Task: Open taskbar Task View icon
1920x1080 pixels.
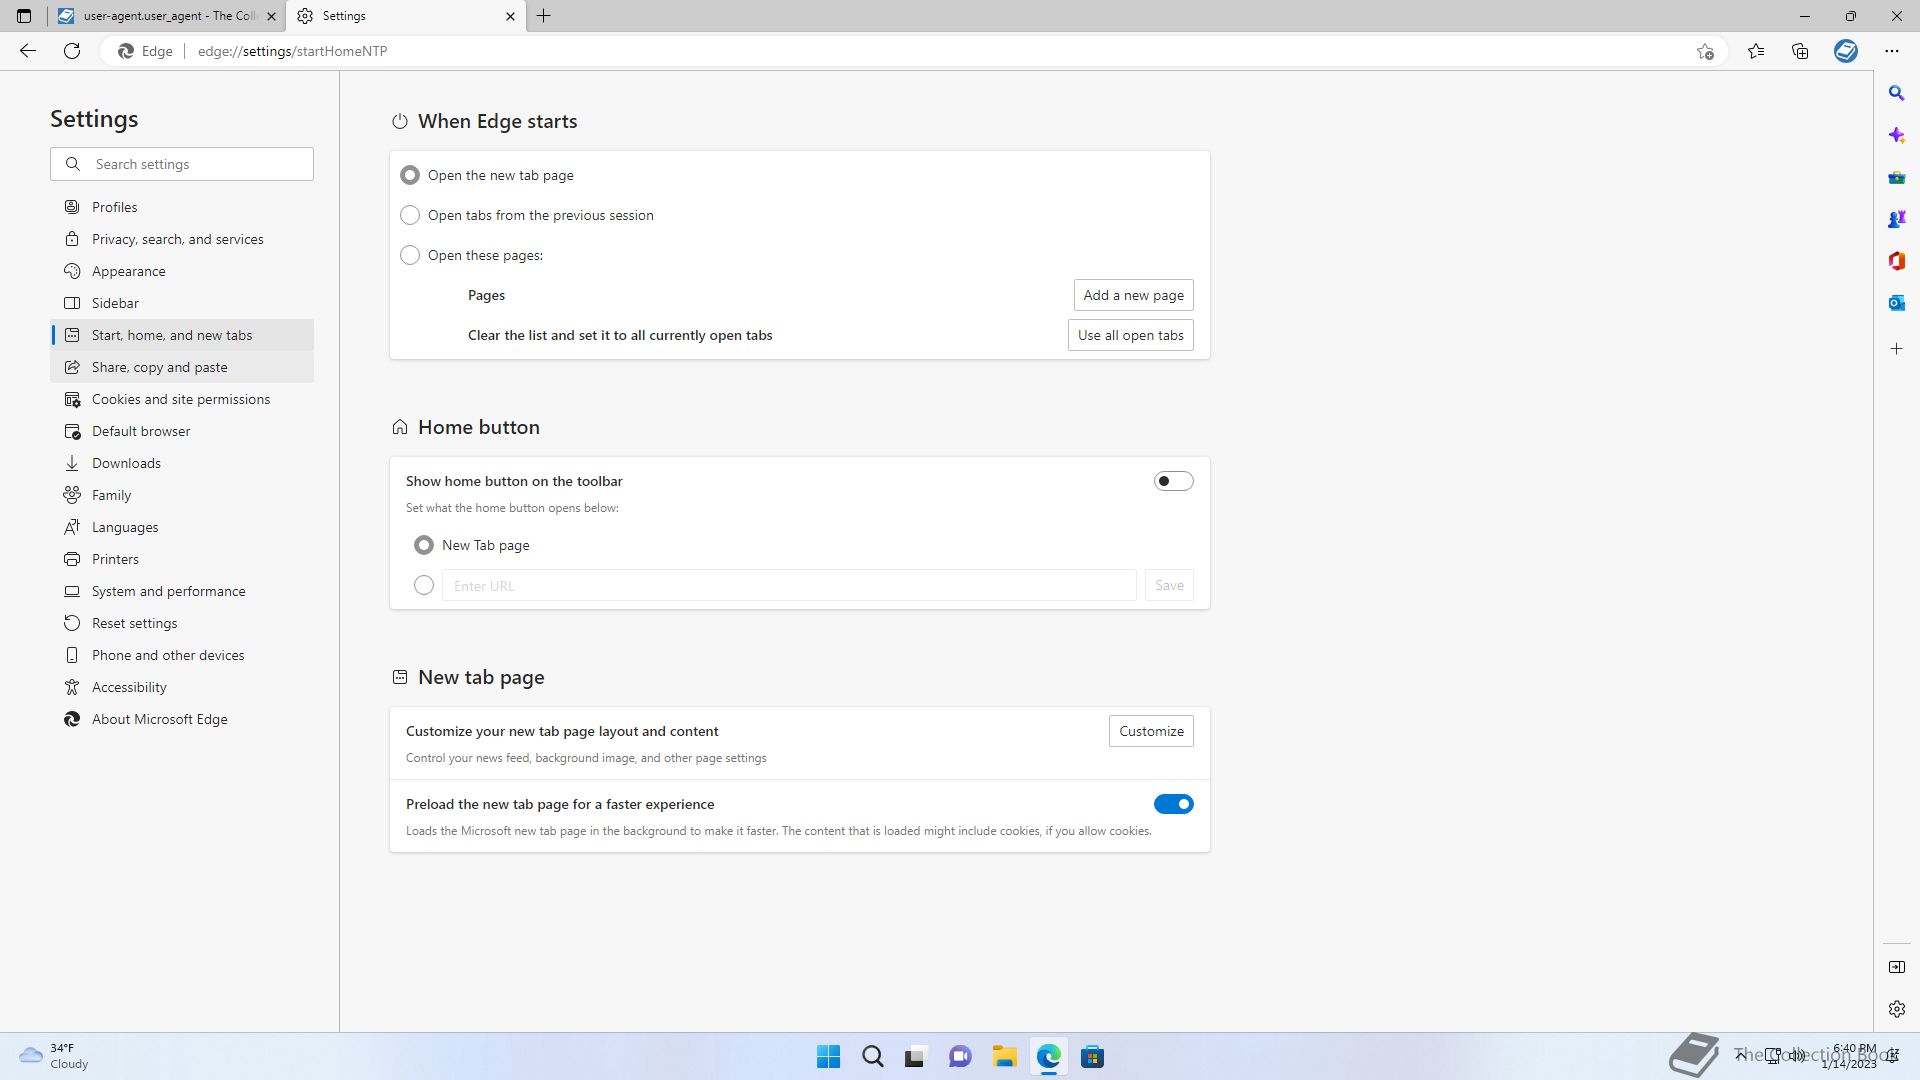Action: [916, 1057]
